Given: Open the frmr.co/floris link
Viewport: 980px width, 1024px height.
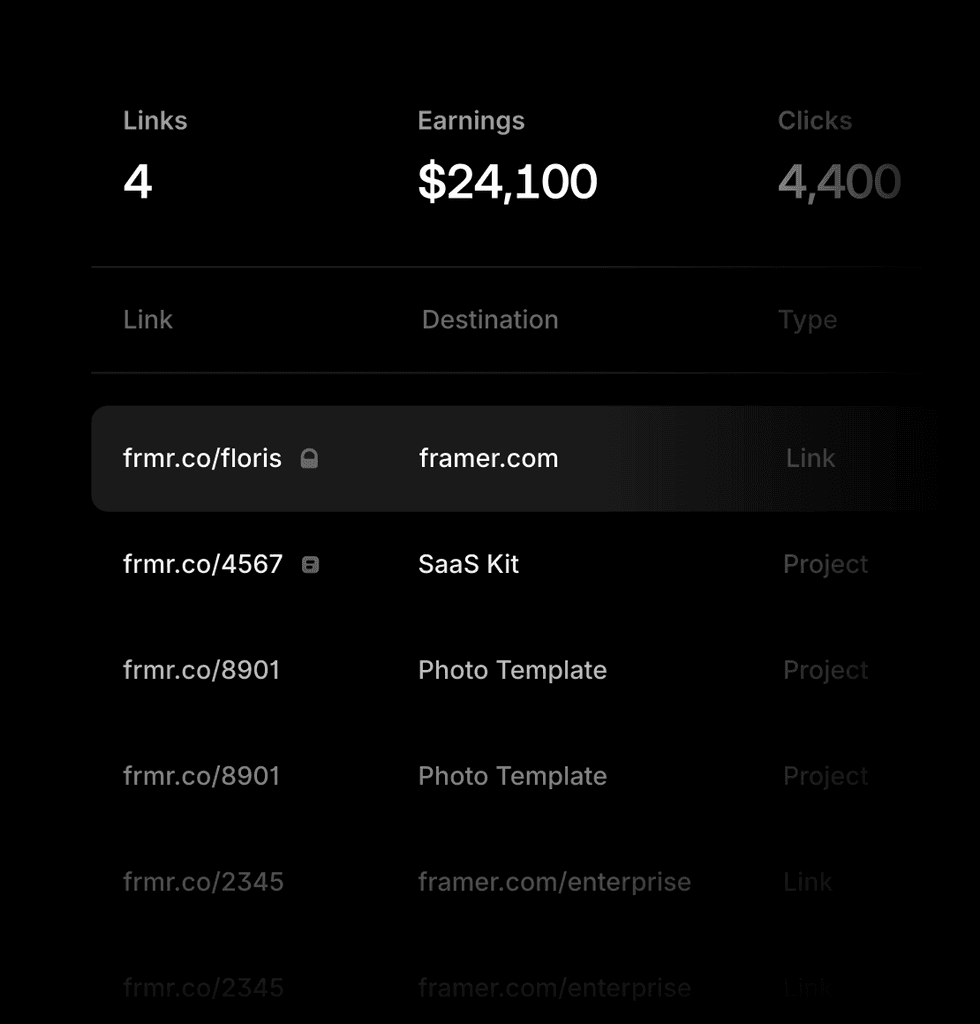Looking at the screenshot, I should tap(202, 459).
